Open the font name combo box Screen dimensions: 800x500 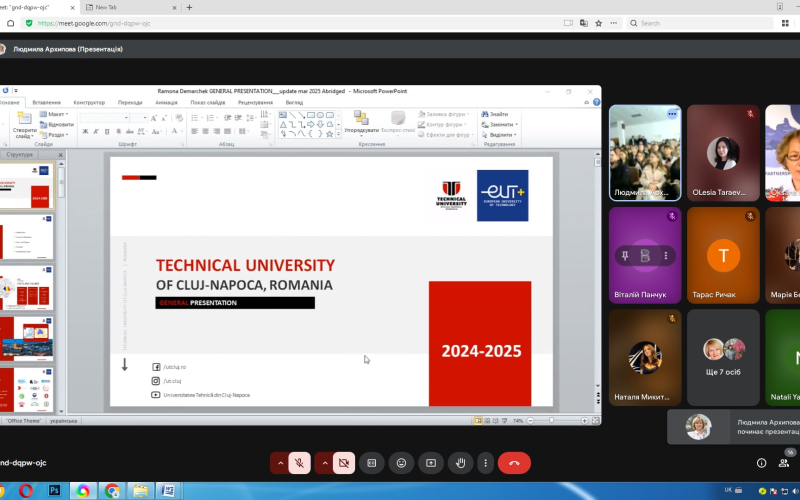click(105, 118)
